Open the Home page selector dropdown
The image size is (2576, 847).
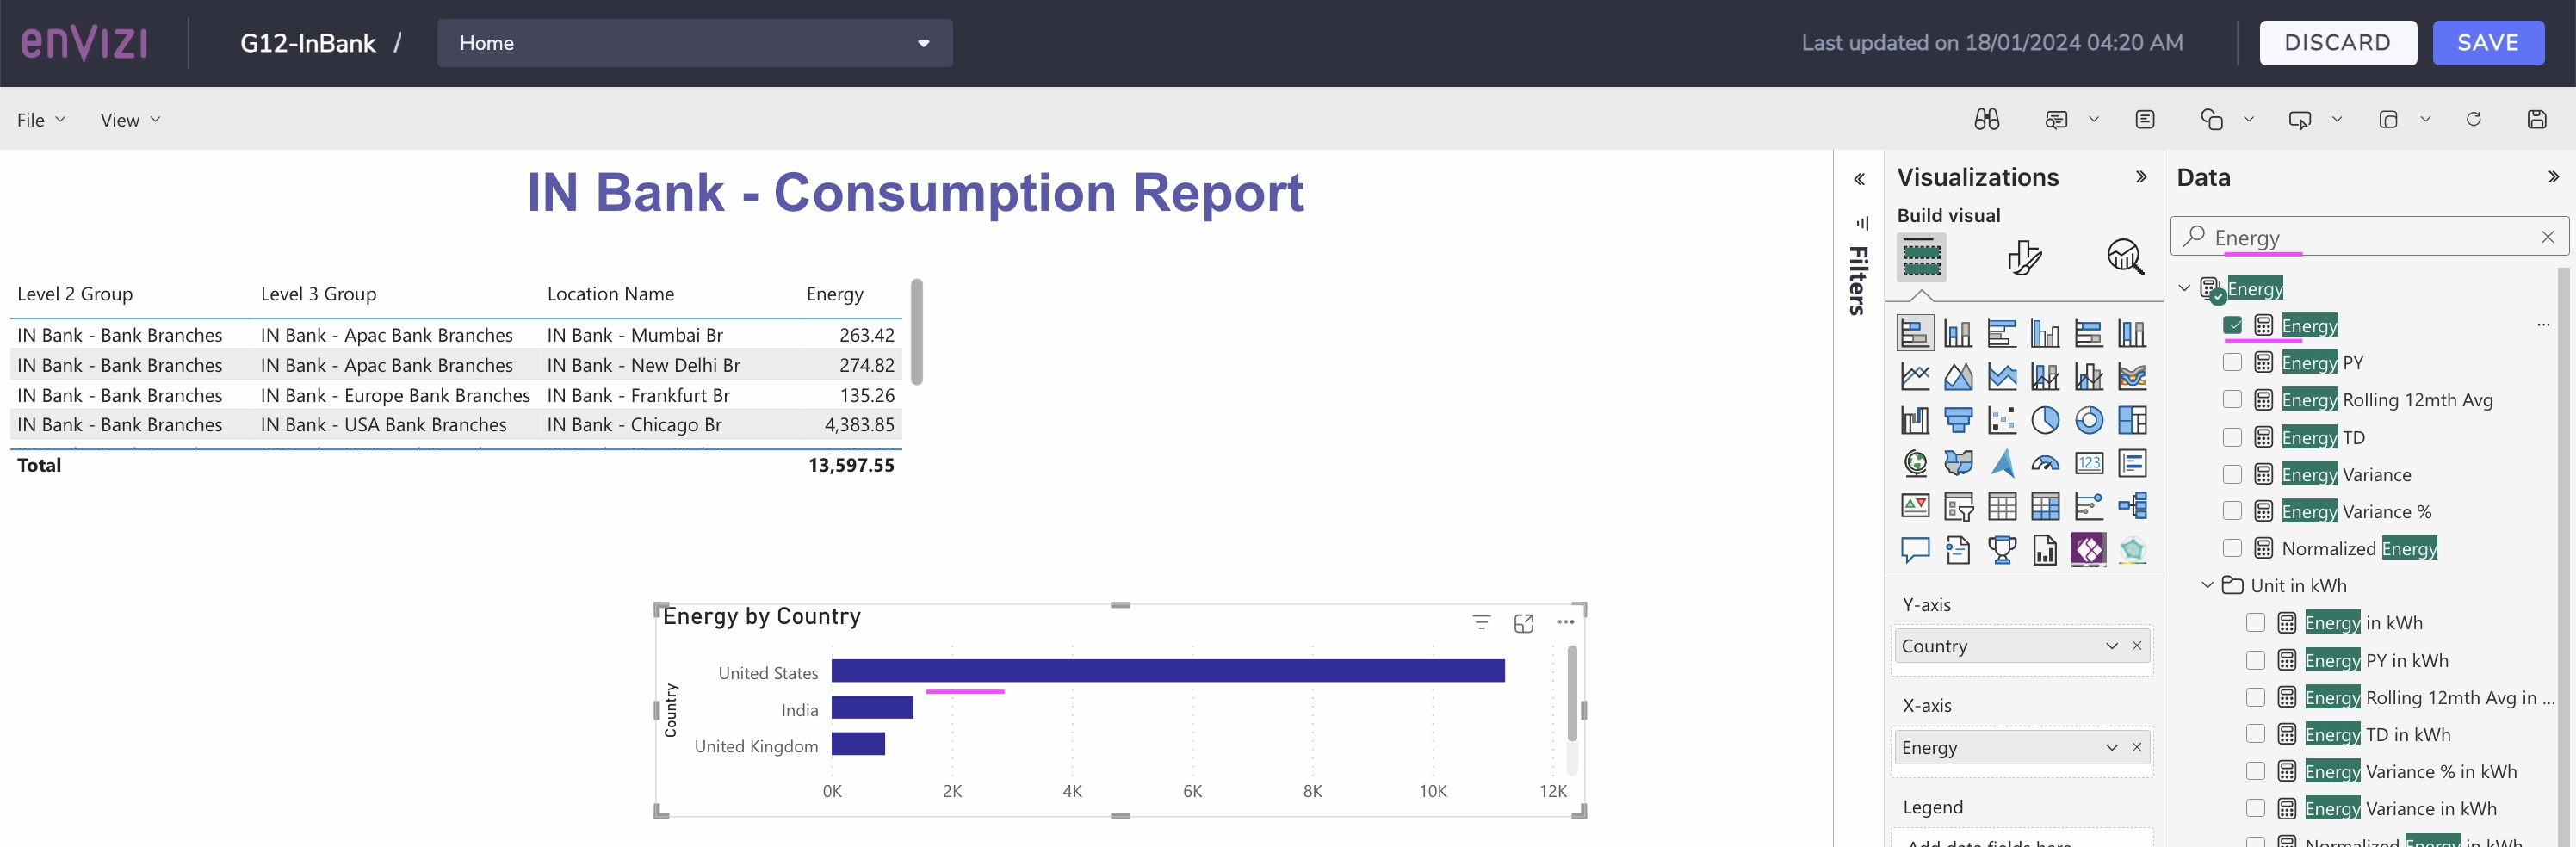(x=922, y=43)
